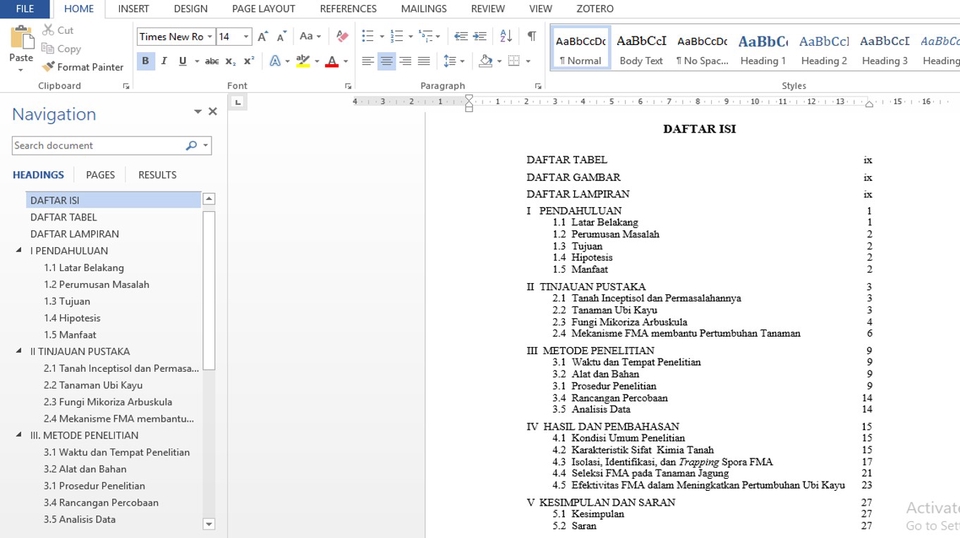Screen dimensions: 960x538
Task: Show RESULTS view in Navigation pane
Action: [157, 175]
